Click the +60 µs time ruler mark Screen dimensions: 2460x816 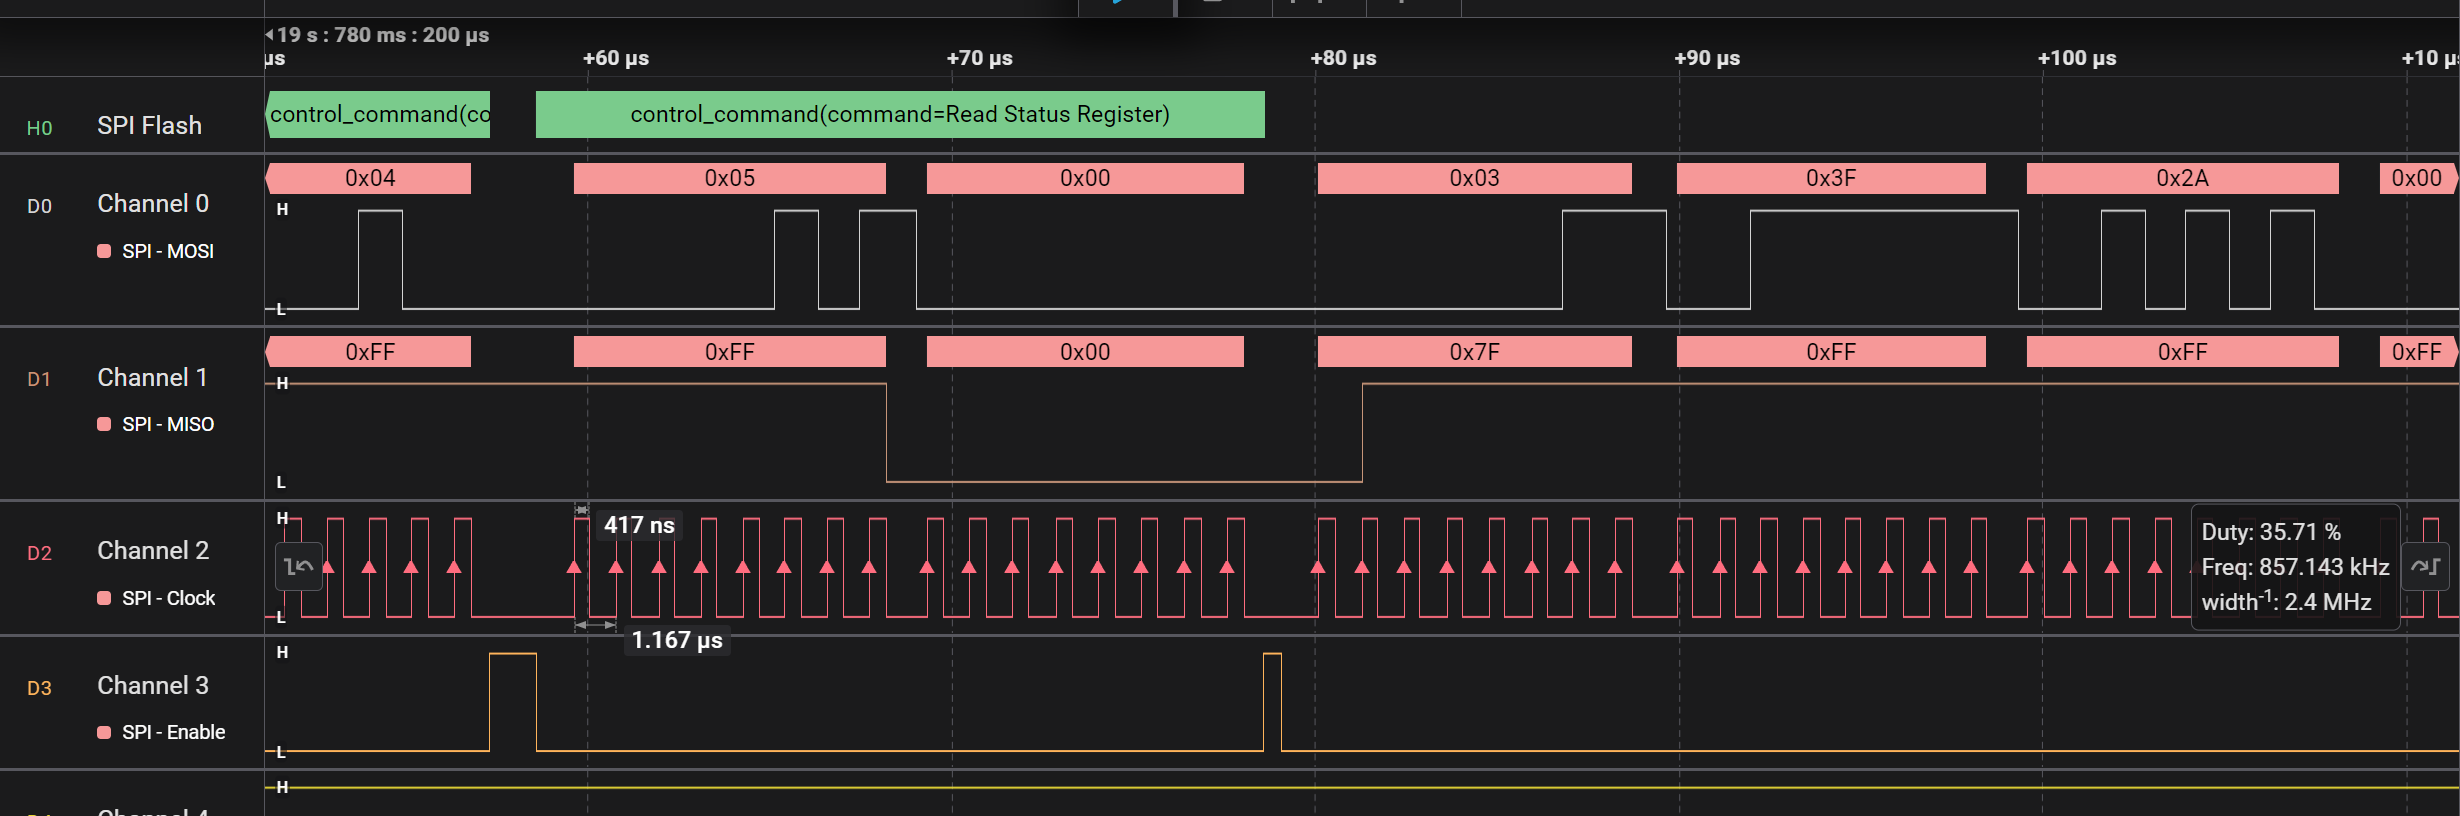click(x=616, y=58)
